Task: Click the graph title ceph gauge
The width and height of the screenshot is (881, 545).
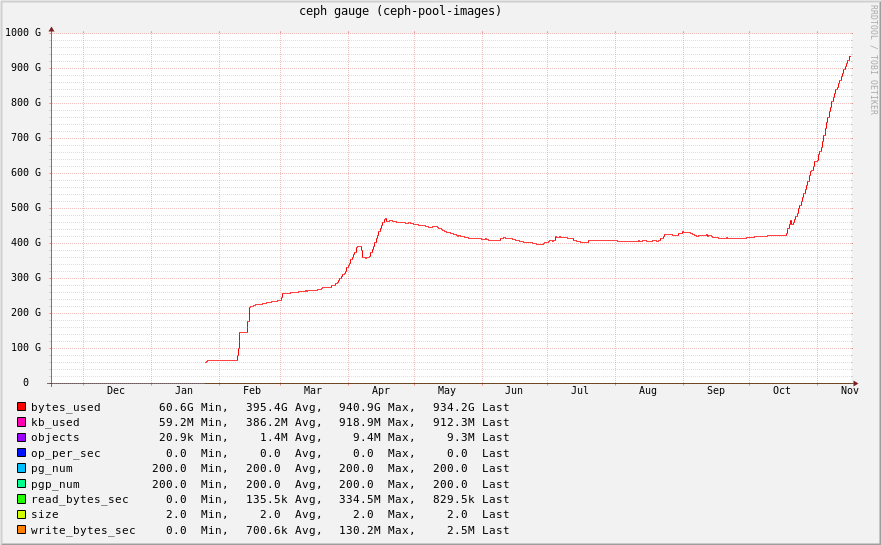Action: [400, 11]
